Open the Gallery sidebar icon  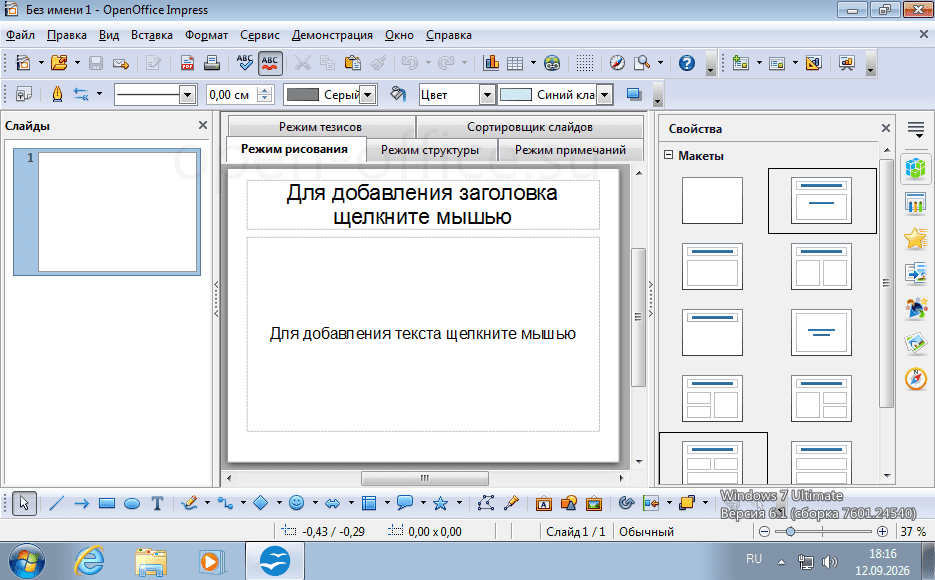915,343
